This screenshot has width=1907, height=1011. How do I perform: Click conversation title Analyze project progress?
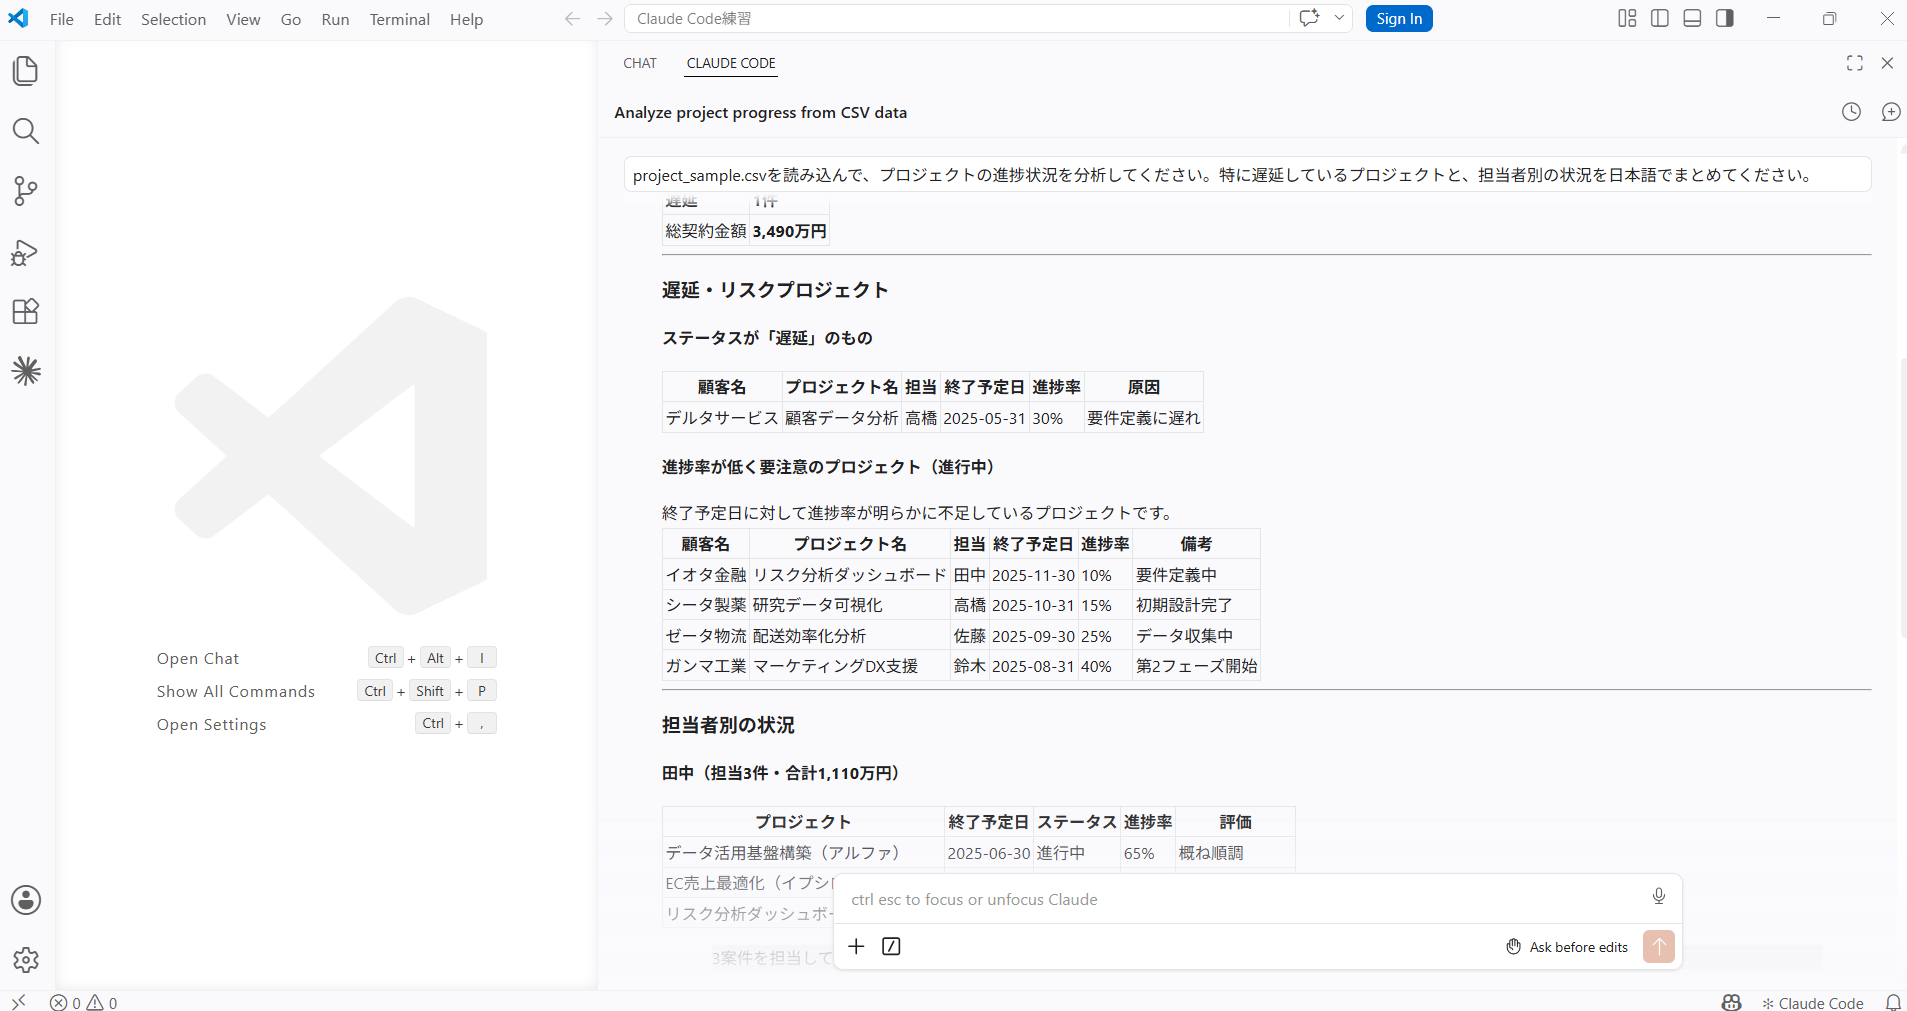tap(760, 112)
